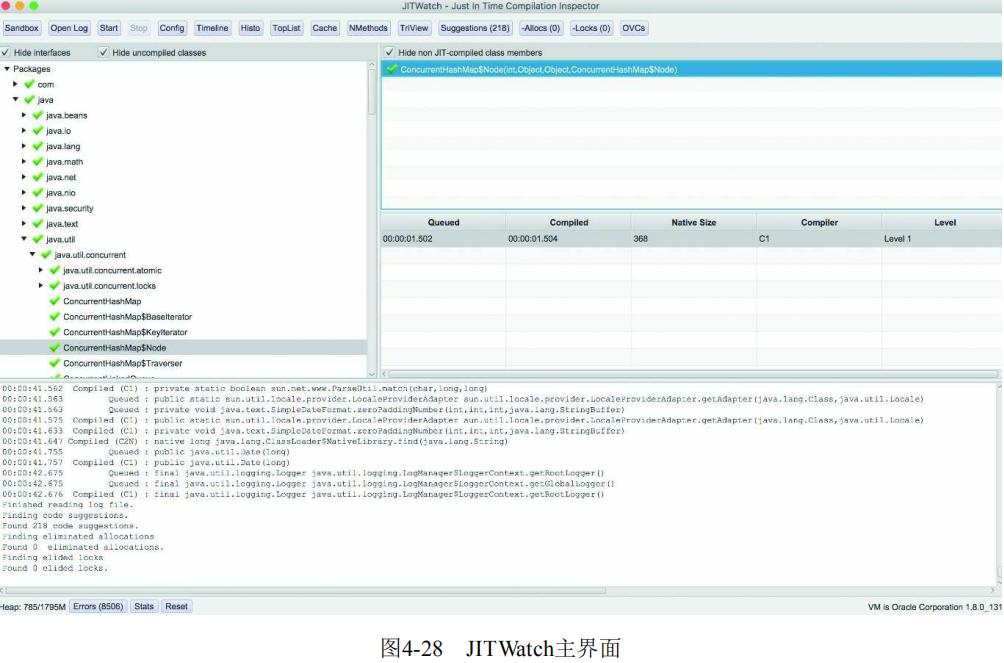Click the Cache toolbar button
This screenshot has height=663, width=1004.
coord(325,28)
